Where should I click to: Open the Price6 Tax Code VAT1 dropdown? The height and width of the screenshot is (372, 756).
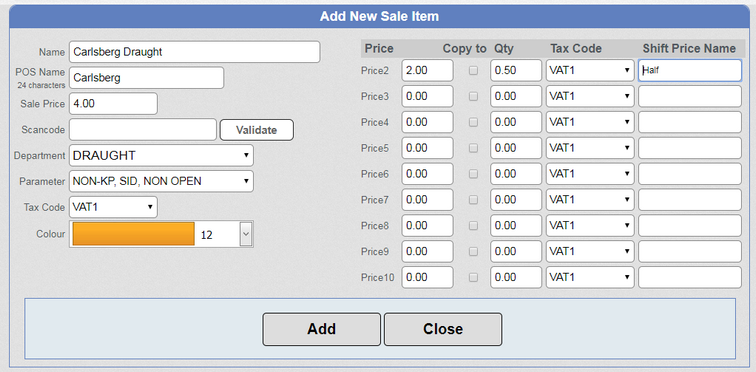[590, 174]
